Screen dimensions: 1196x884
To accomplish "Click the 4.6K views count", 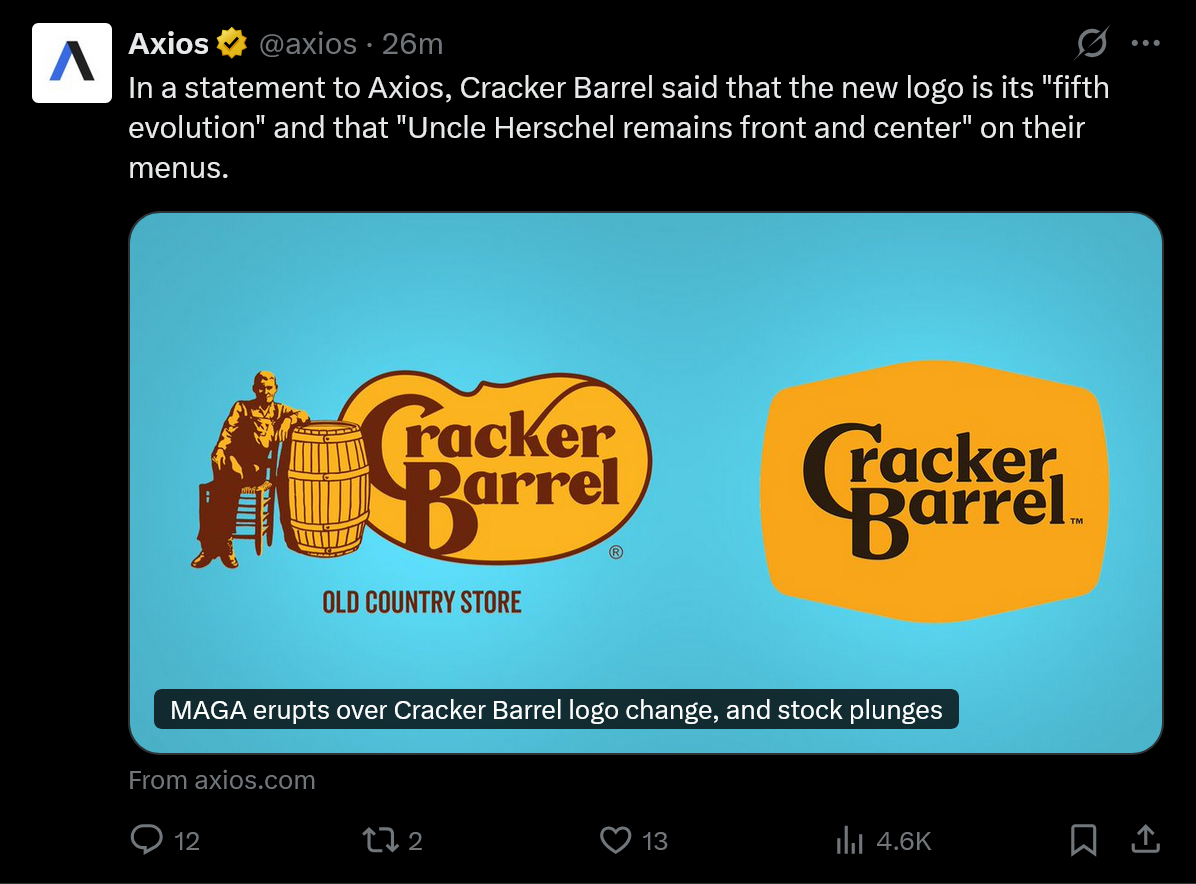I will [904, 841].
